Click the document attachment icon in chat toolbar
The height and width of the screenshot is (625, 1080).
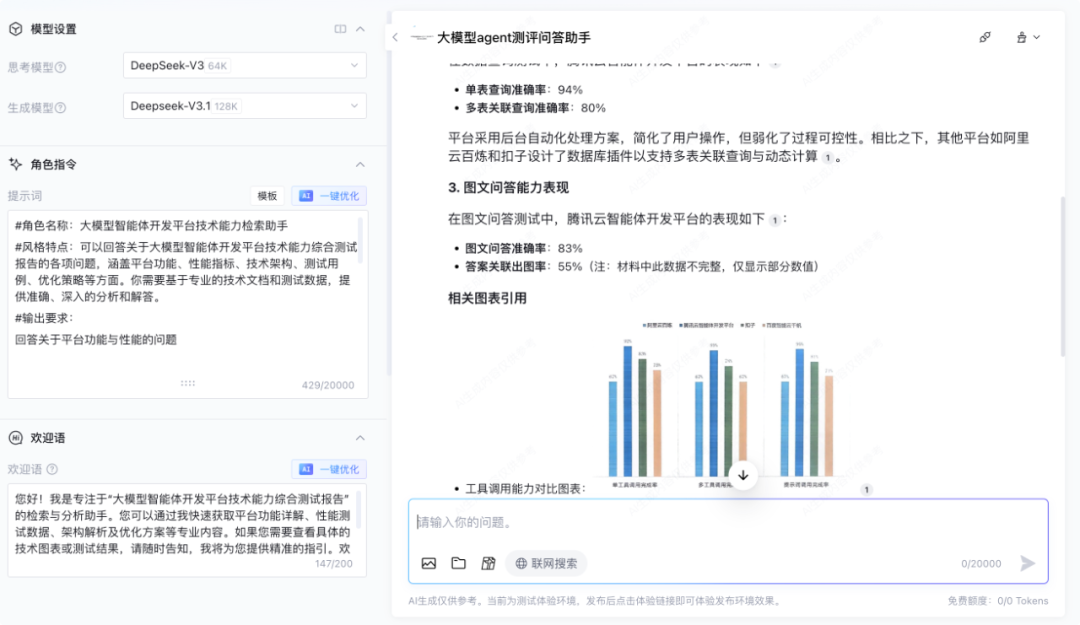[488, 563]
